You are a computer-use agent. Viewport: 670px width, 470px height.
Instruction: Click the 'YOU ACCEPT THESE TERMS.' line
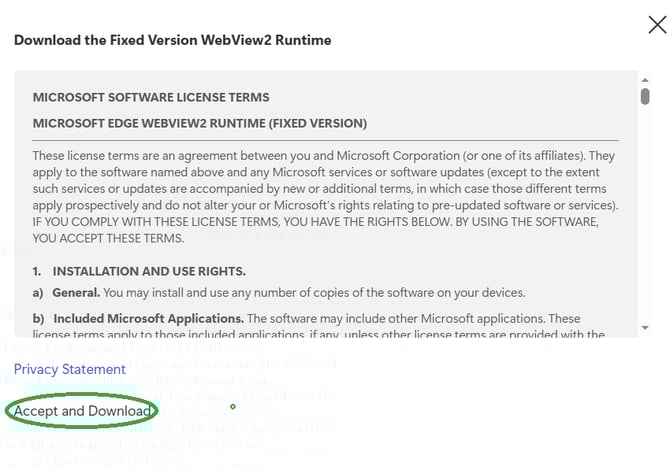[x=109, y=237]
